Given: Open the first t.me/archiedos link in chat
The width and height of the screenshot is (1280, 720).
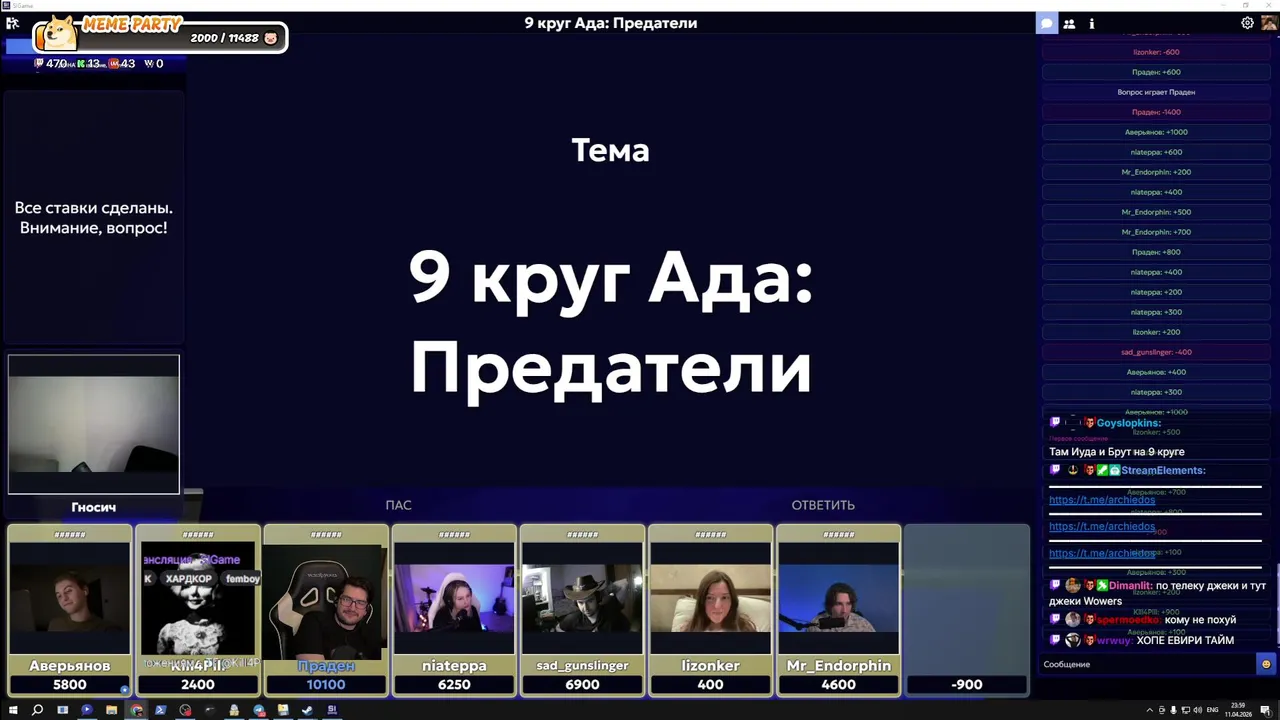Looking at the screenshot, I should click(x=1101, y=500).
